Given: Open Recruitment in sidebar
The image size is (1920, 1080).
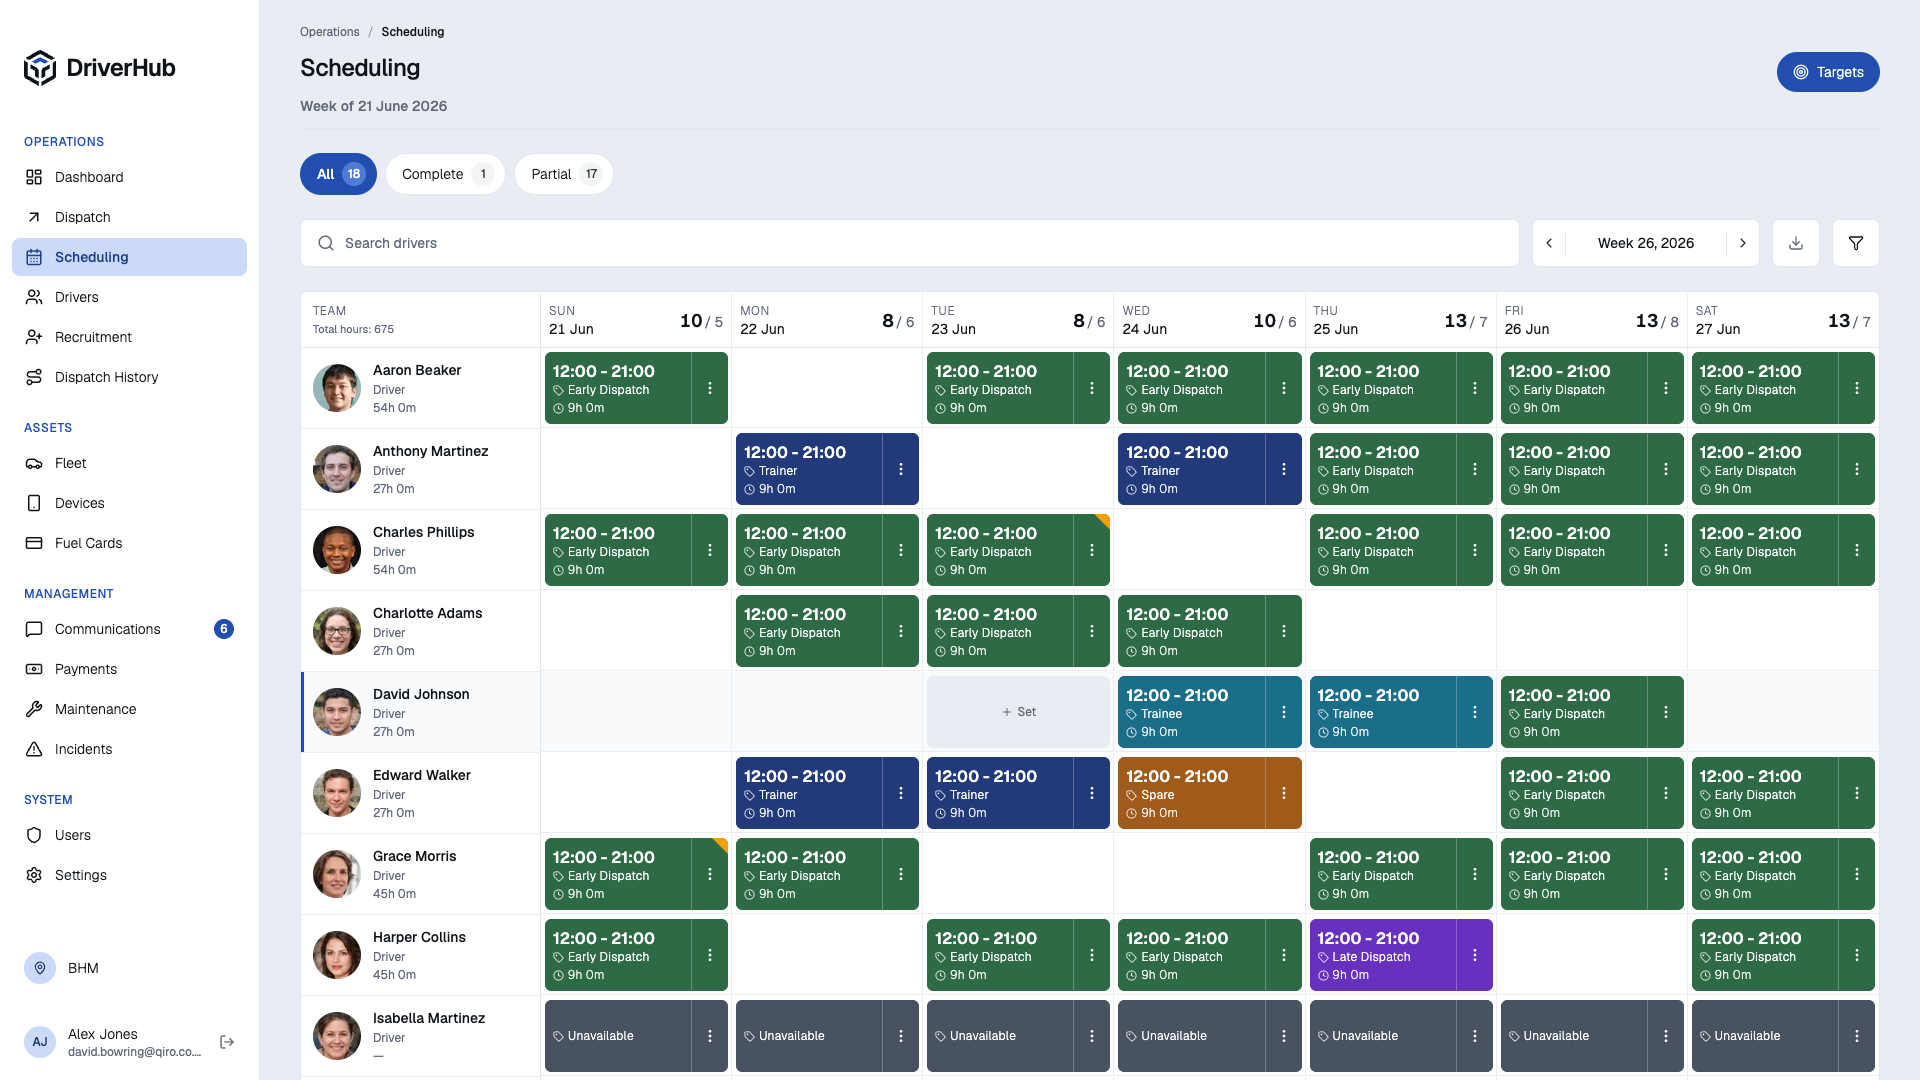Looking at the screenshot, I should pyautogui.click(x=129, y=337).
